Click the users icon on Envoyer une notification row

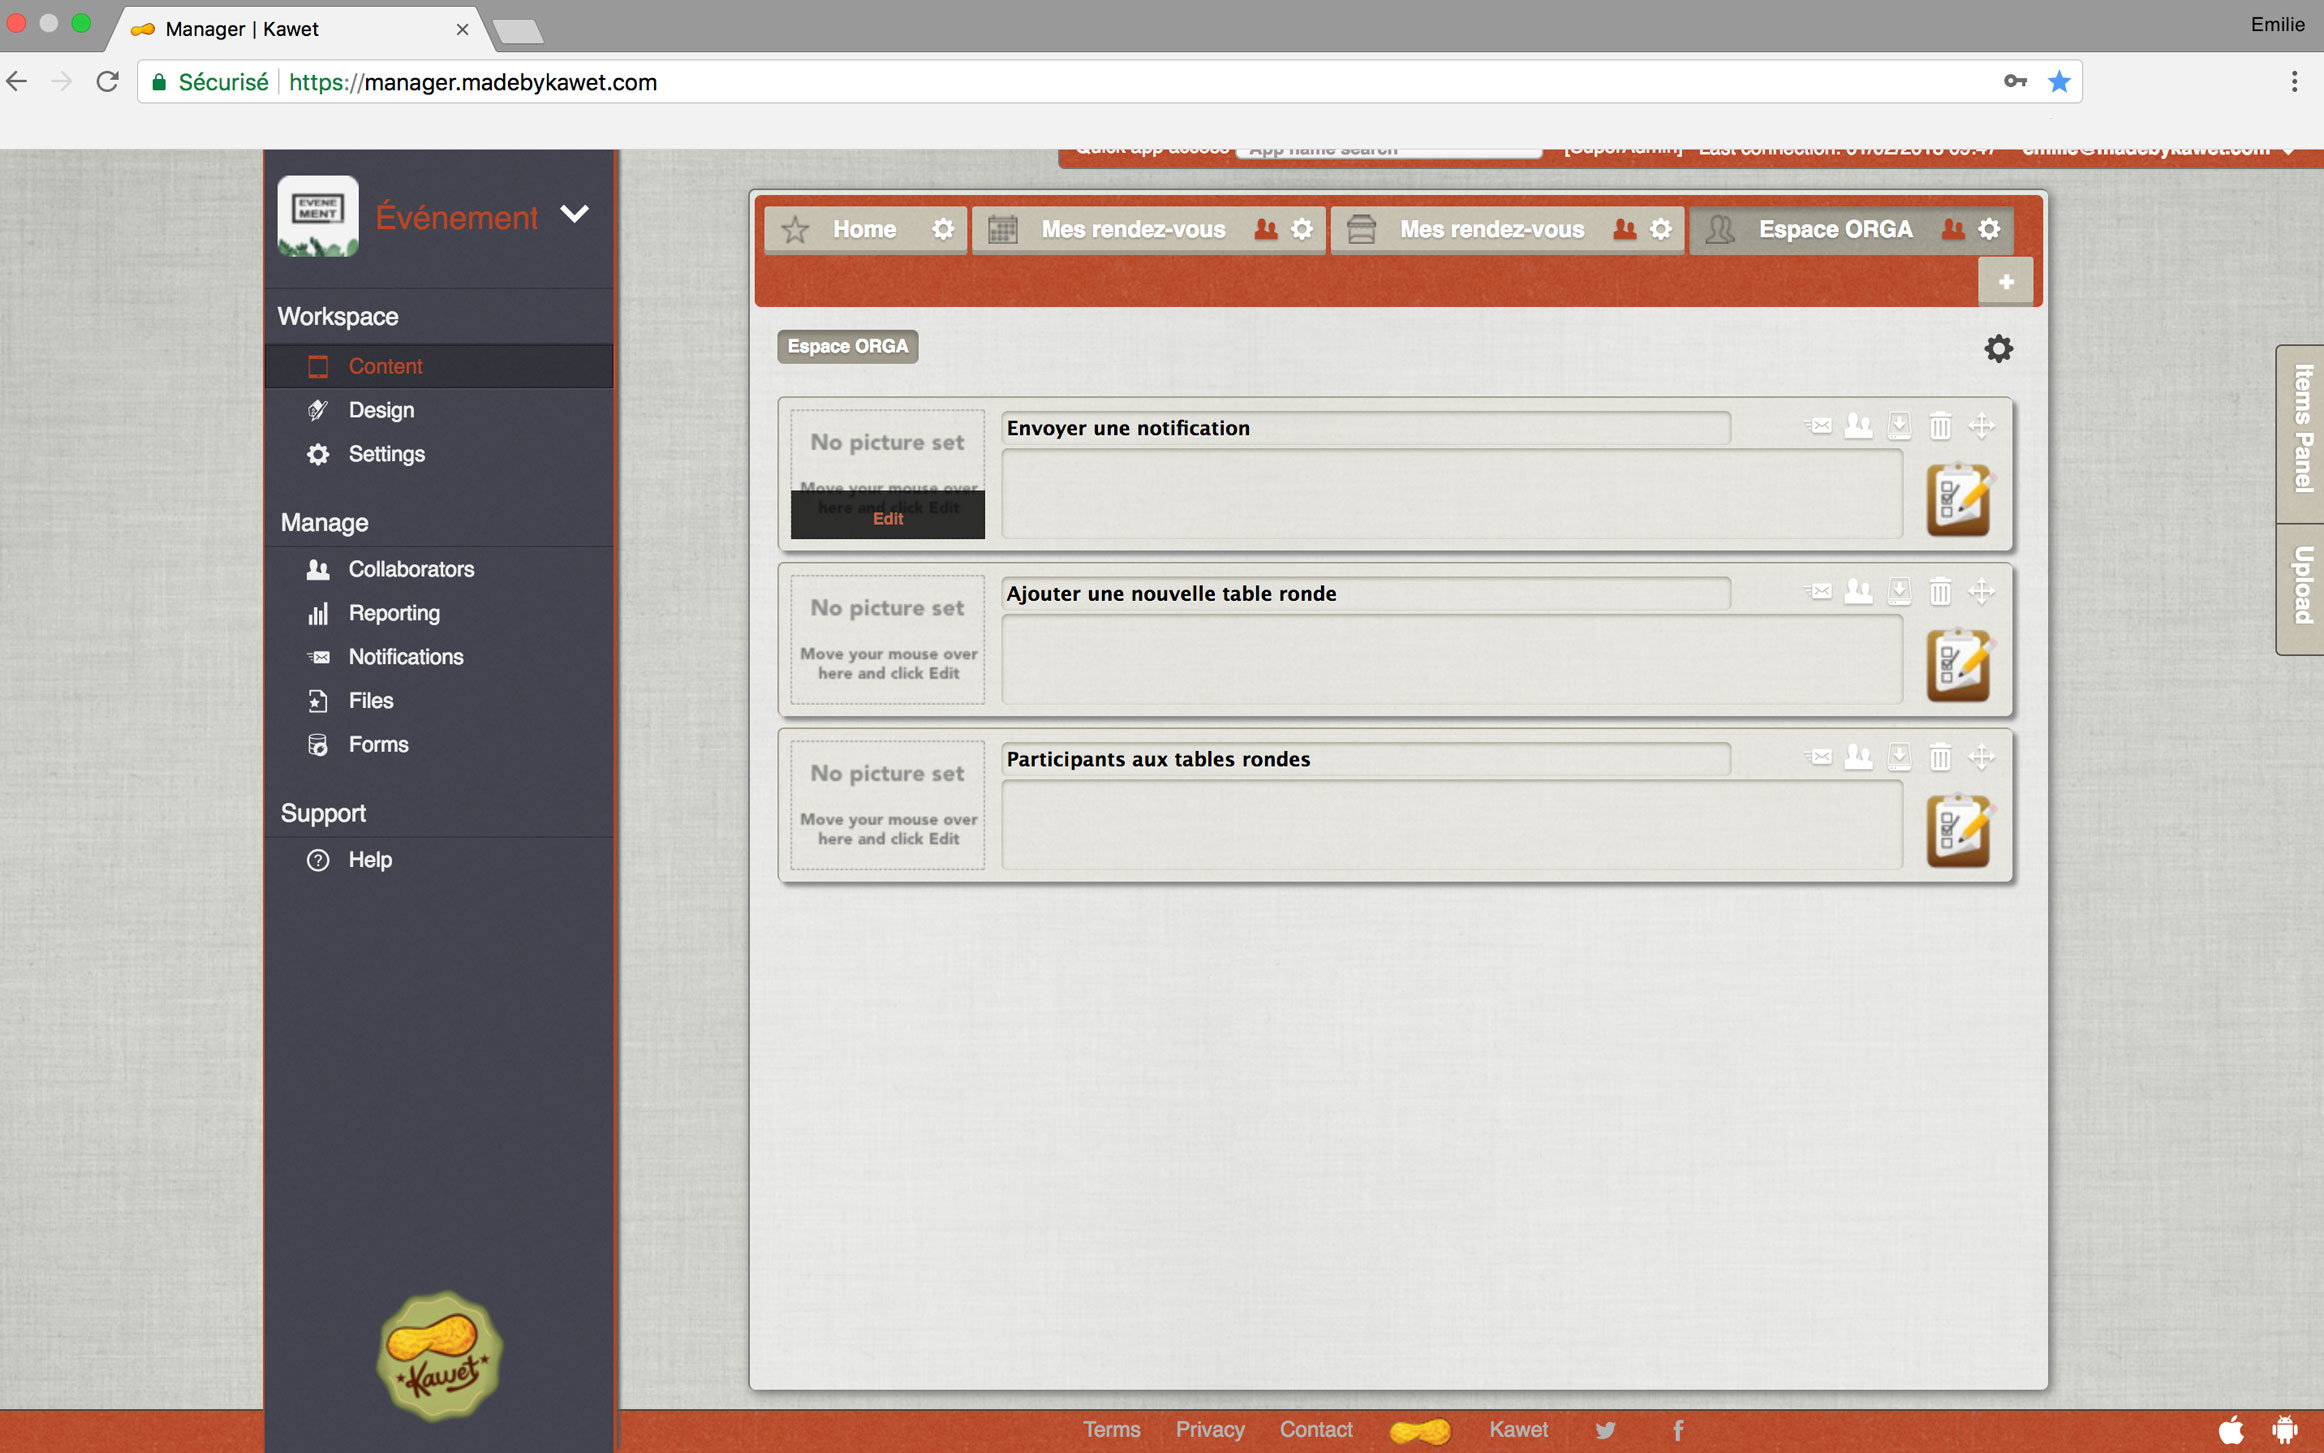[x=1858, y=426]
